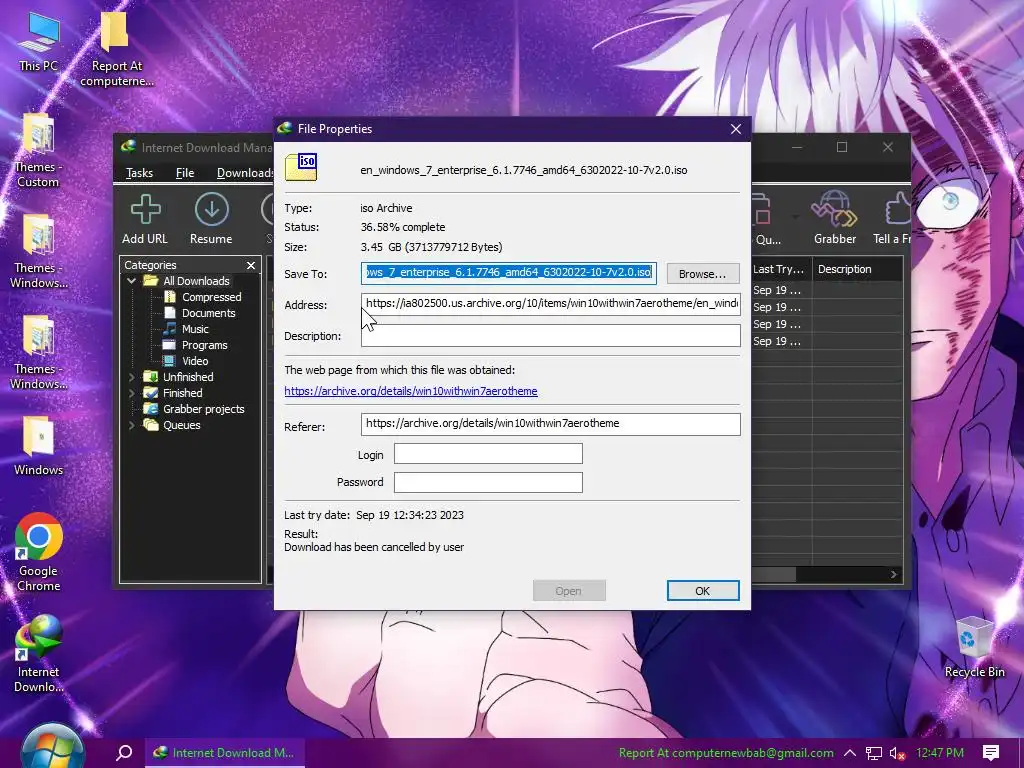Viewport: 1024px width, 768px height.
Task: Click the muted volume tray icon
Action: [x=897, y=753]
